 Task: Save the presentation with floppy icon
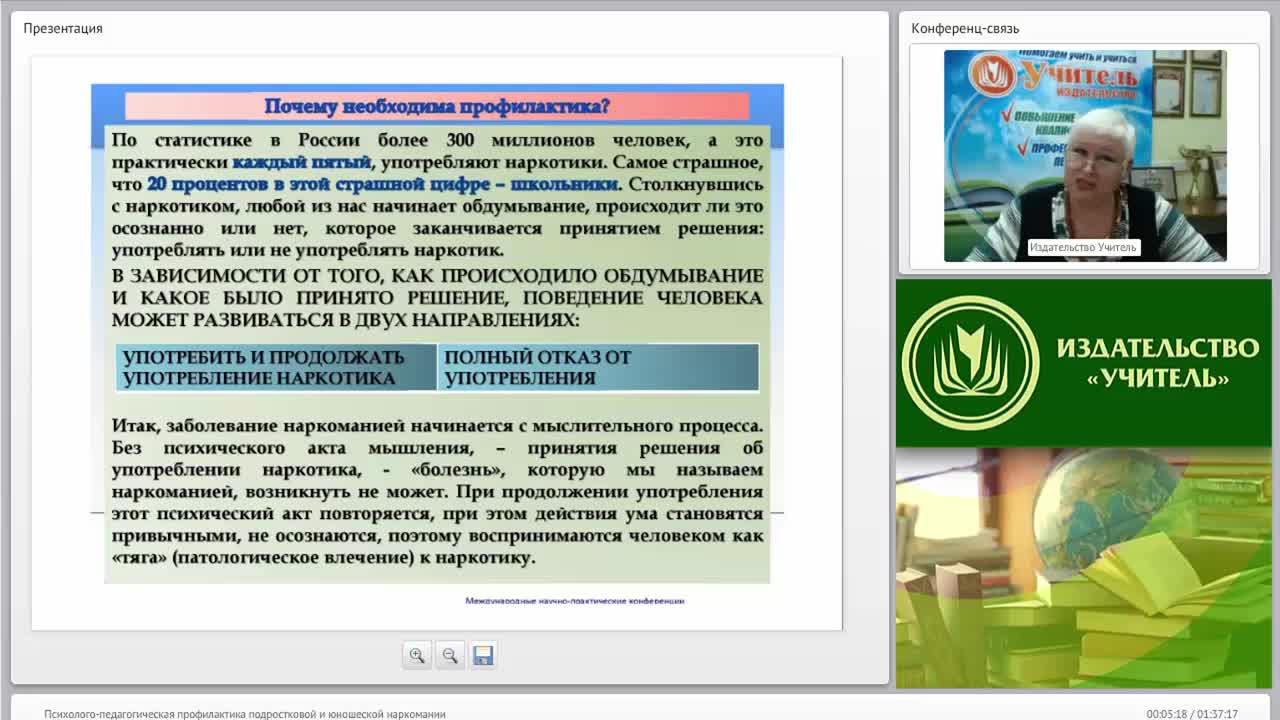[483, 655]
